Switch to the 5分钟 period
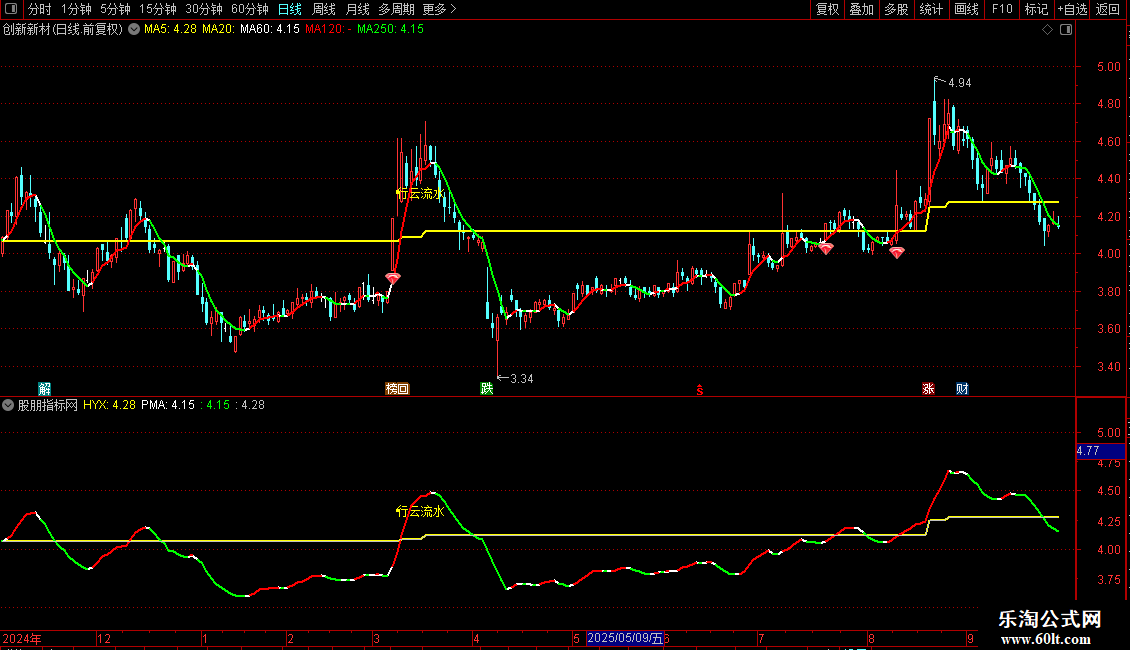Image resolution: width=1130 pixels, height=650 pixels. (x=115, y=9)
